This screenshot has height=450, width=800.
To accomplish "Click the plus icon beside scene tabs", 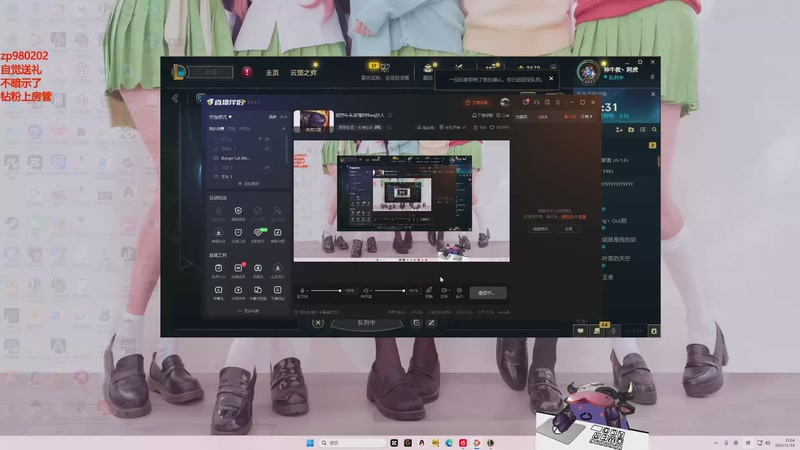I will [x=283, y=129].
